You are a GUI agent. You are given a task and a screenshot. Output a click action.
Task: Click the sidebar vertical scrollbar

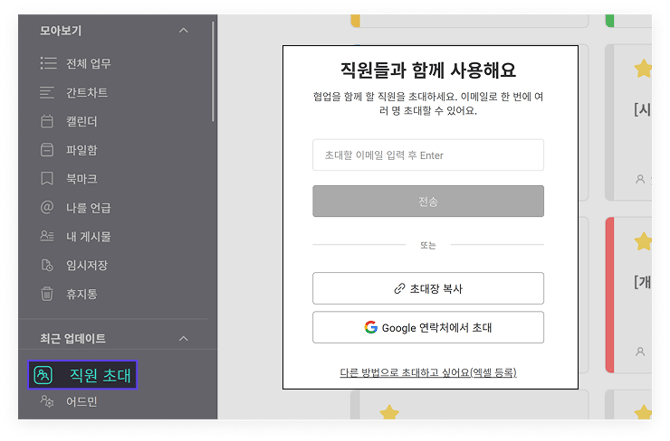point(214,80)
